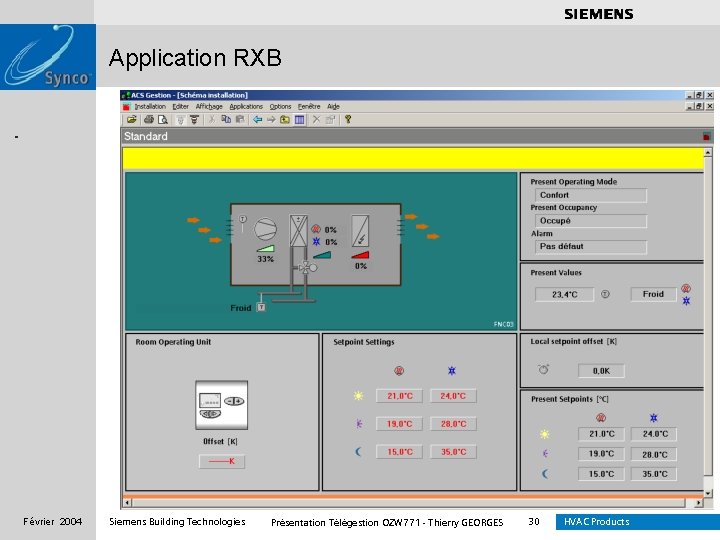Click the print toolbar icon
The width and height of the screenshot is (720, 540).
(x=149, y=120)
